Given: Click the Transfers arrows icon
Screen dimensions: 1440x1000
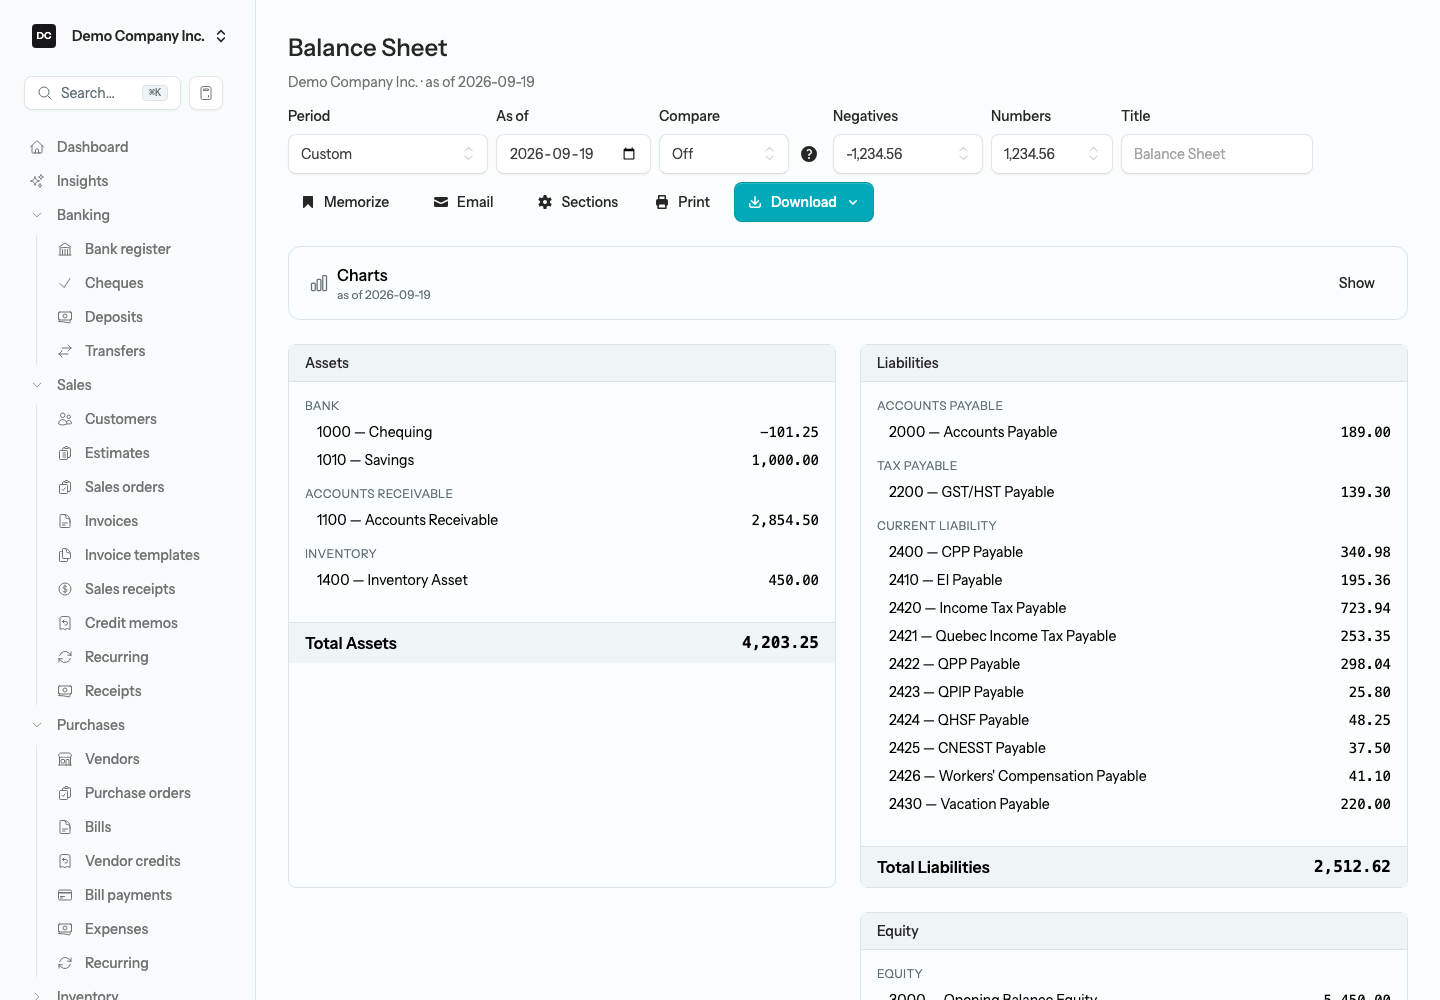Looking at the screenshot, I should pyautogui.click(x=65, y=351).
